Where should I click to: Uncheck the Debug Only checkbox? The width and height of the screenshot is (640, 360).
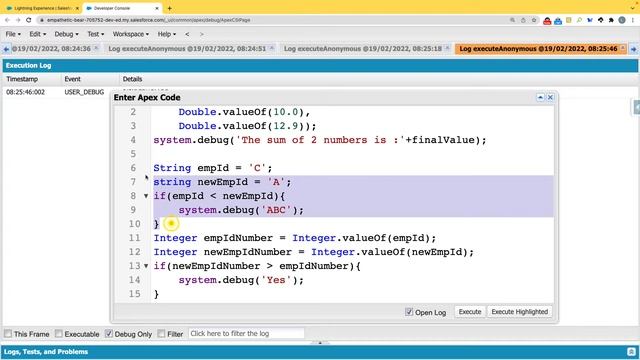[109, 334]
